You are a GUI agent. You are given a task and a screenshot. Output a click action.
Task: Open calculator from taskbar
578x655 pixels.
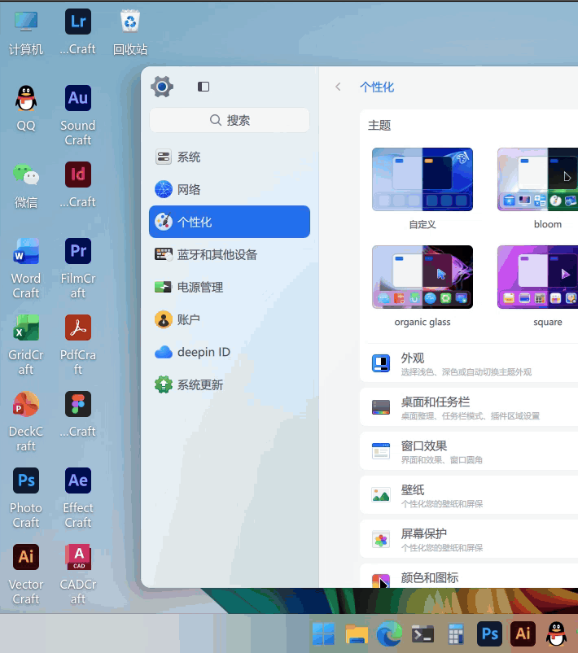point(456,634)
